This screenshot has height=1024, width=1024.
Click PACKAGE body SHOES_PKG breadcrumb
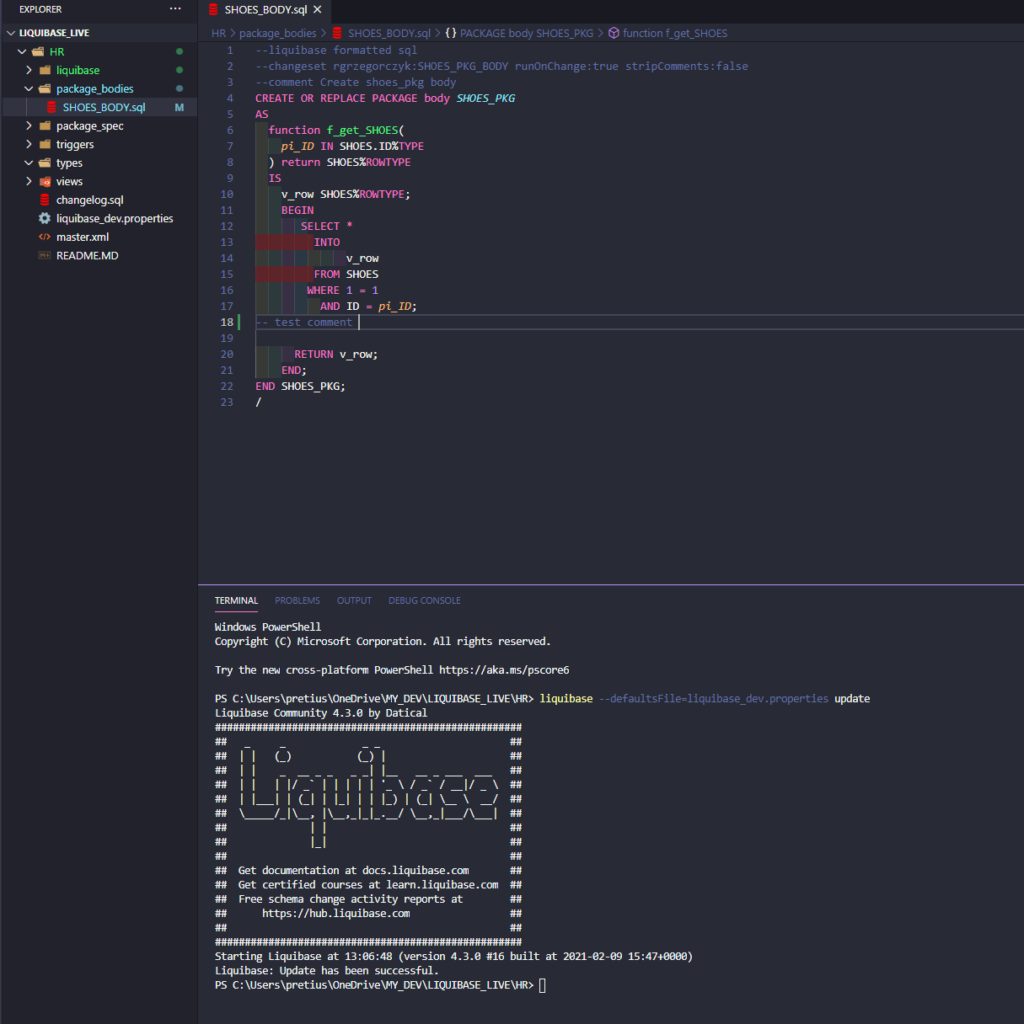coord(526,33)
